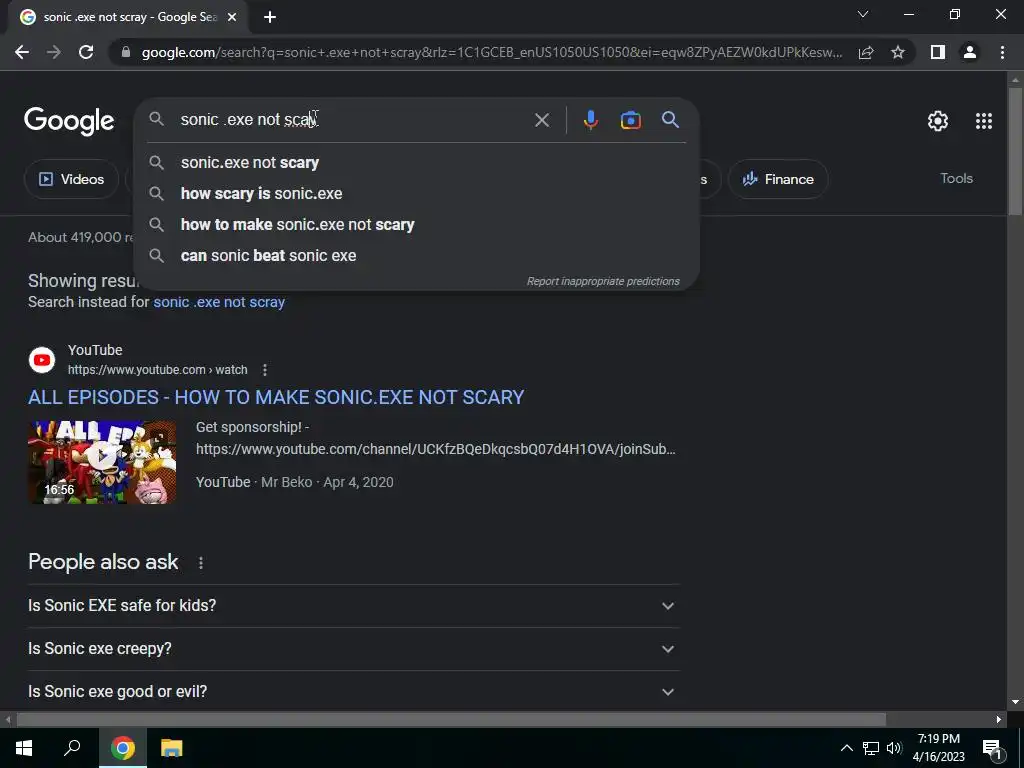Open Chrome's three-dot menu
This screenshot has width=1024, height=768.
tap(1002, 52)
